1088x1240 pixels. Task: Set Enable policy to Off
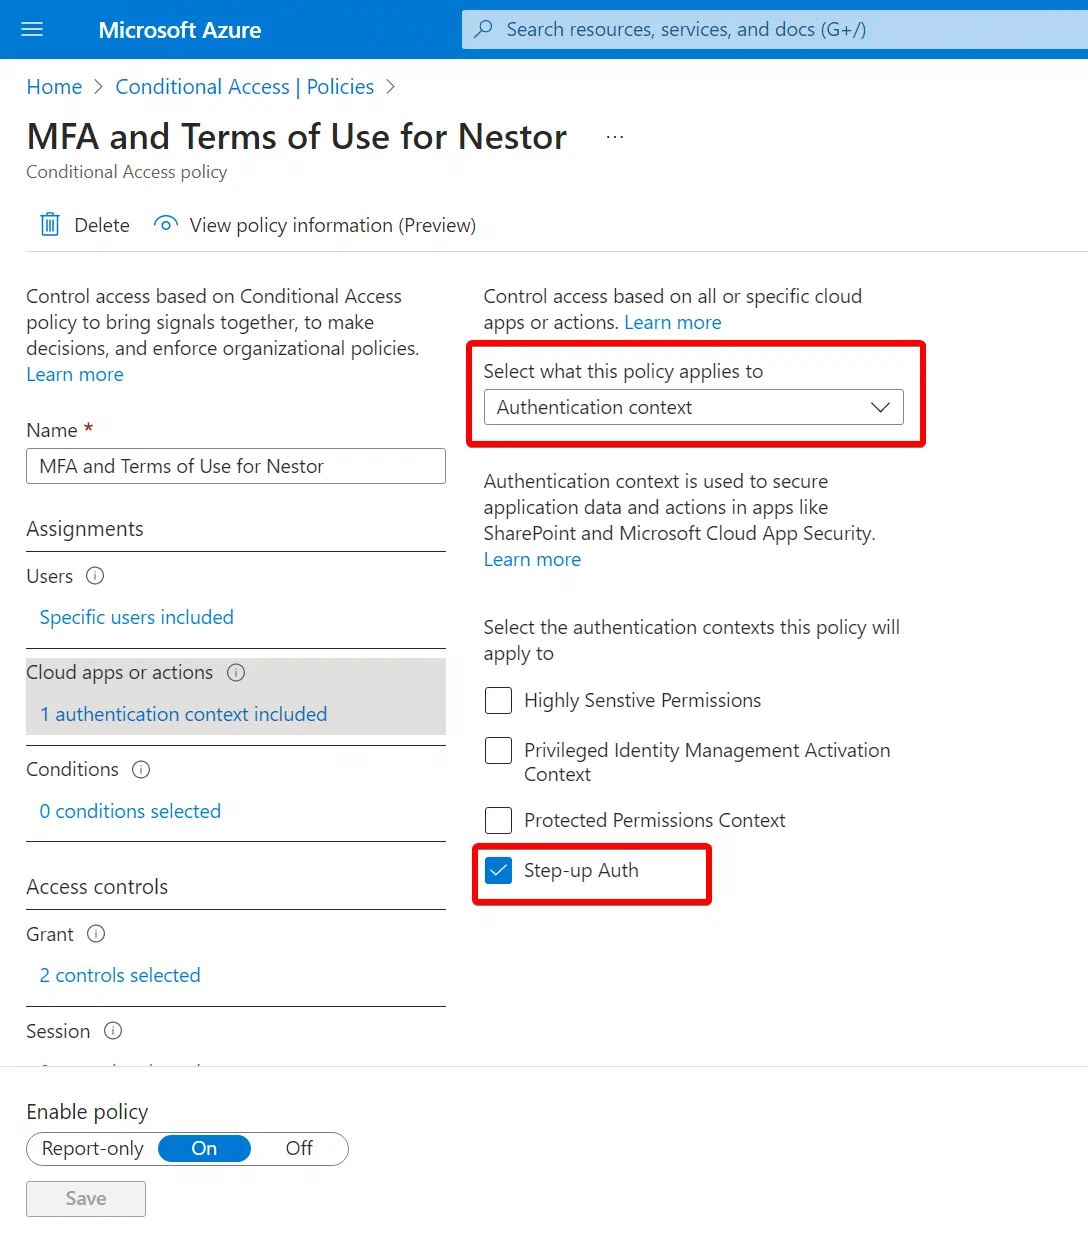pyautogui.click(x=299, y=1149)
